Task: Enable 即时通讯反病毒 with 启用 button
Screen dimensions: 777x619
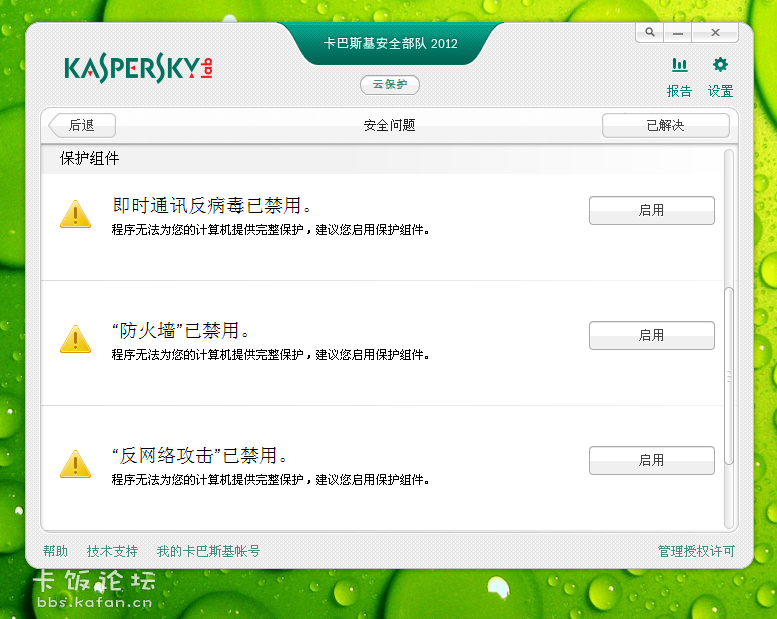Action: tap(652, 211)
